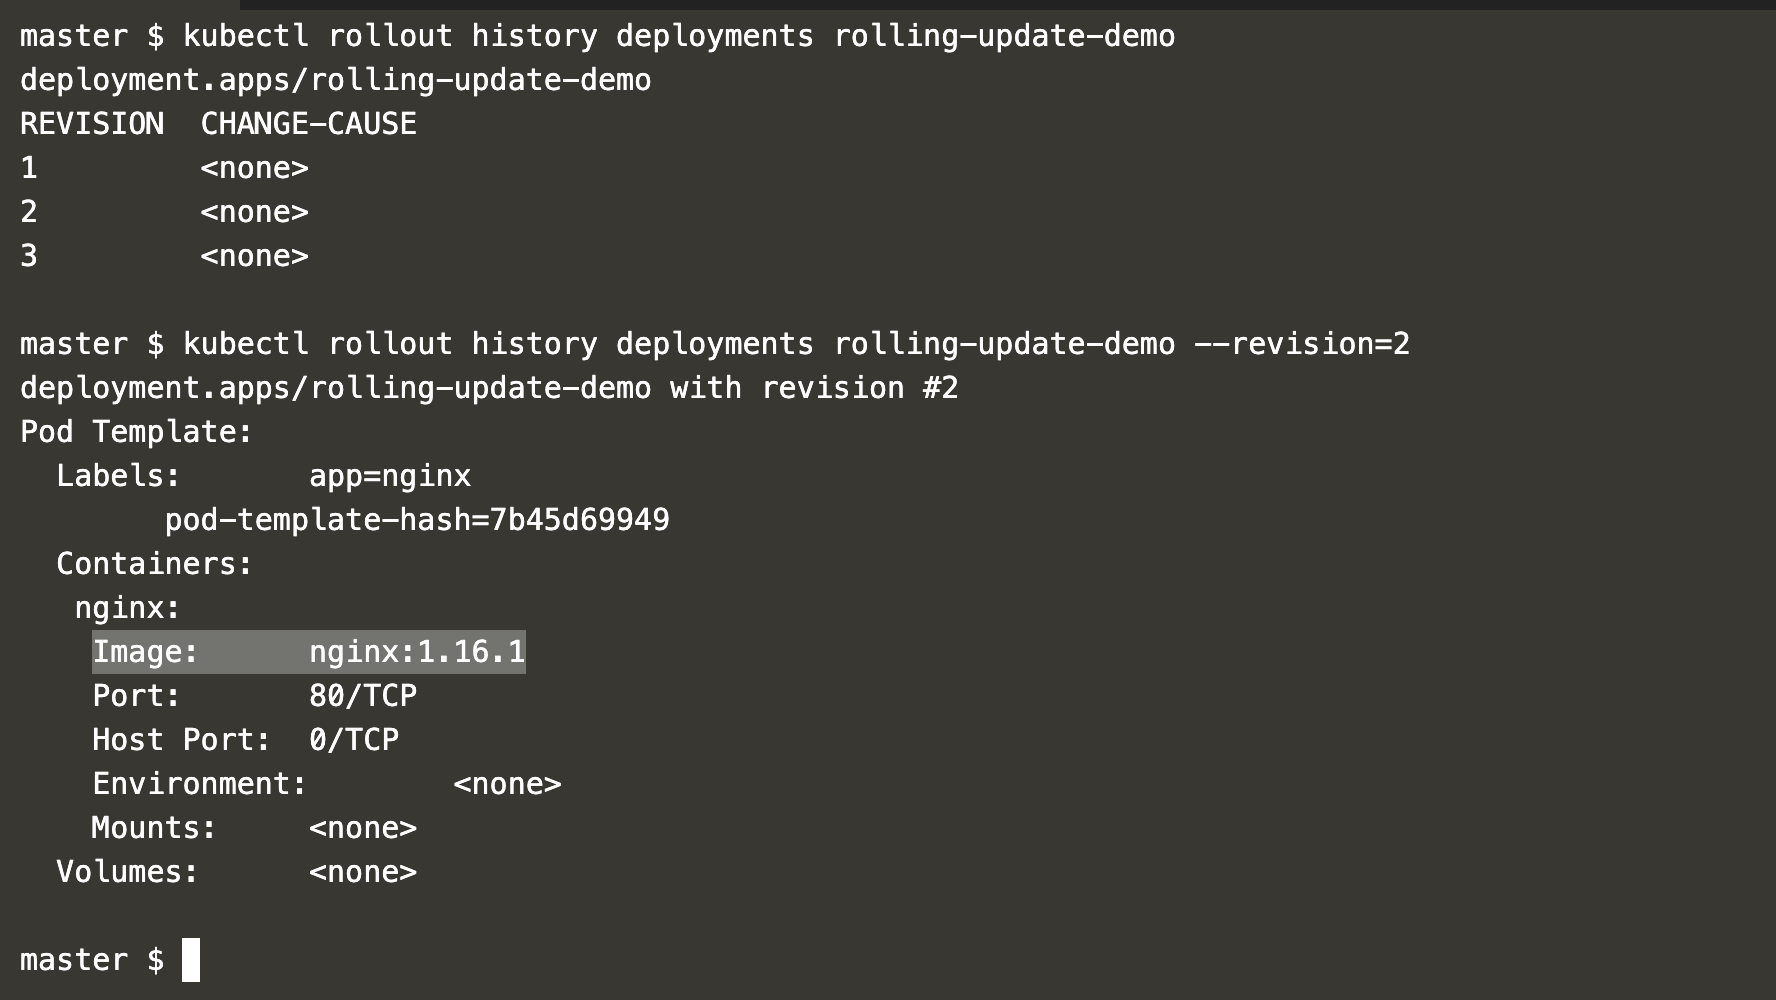This screenshot has height=1000, width=1776.
Task: Click the REVISION column header
Action: tap(92, 124)
